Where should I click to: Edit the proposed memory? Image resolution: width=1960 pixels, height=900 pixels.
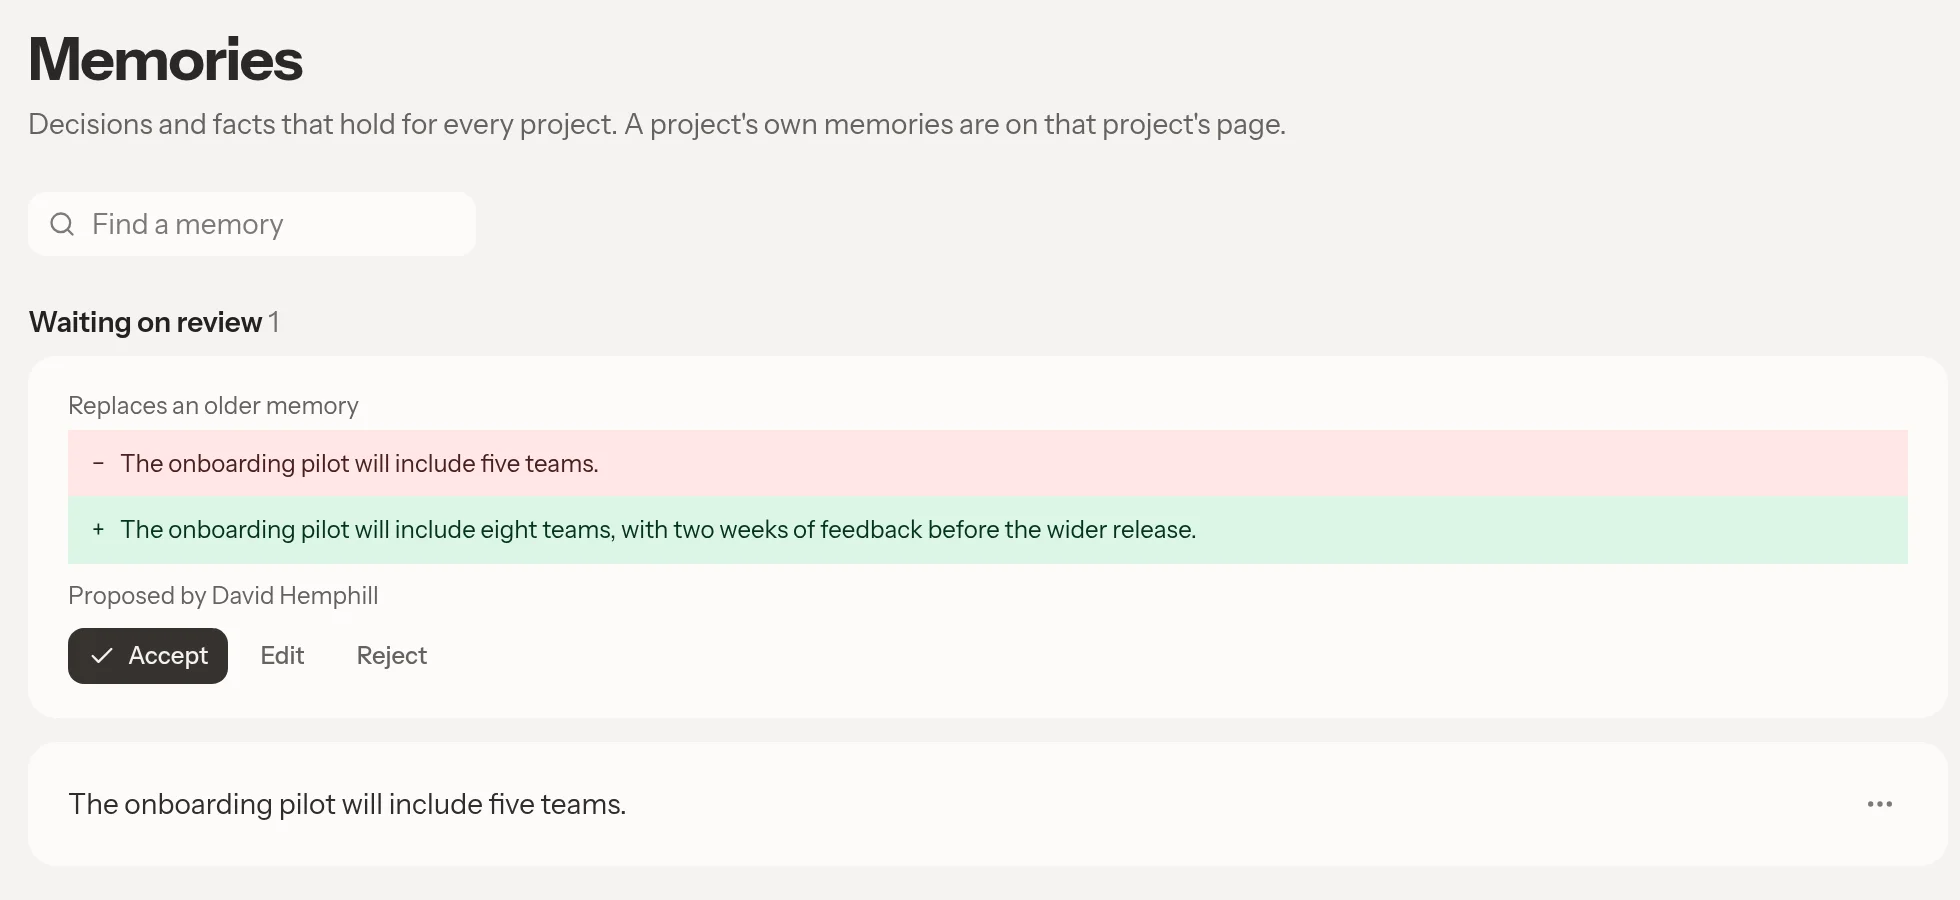[282, 656]
